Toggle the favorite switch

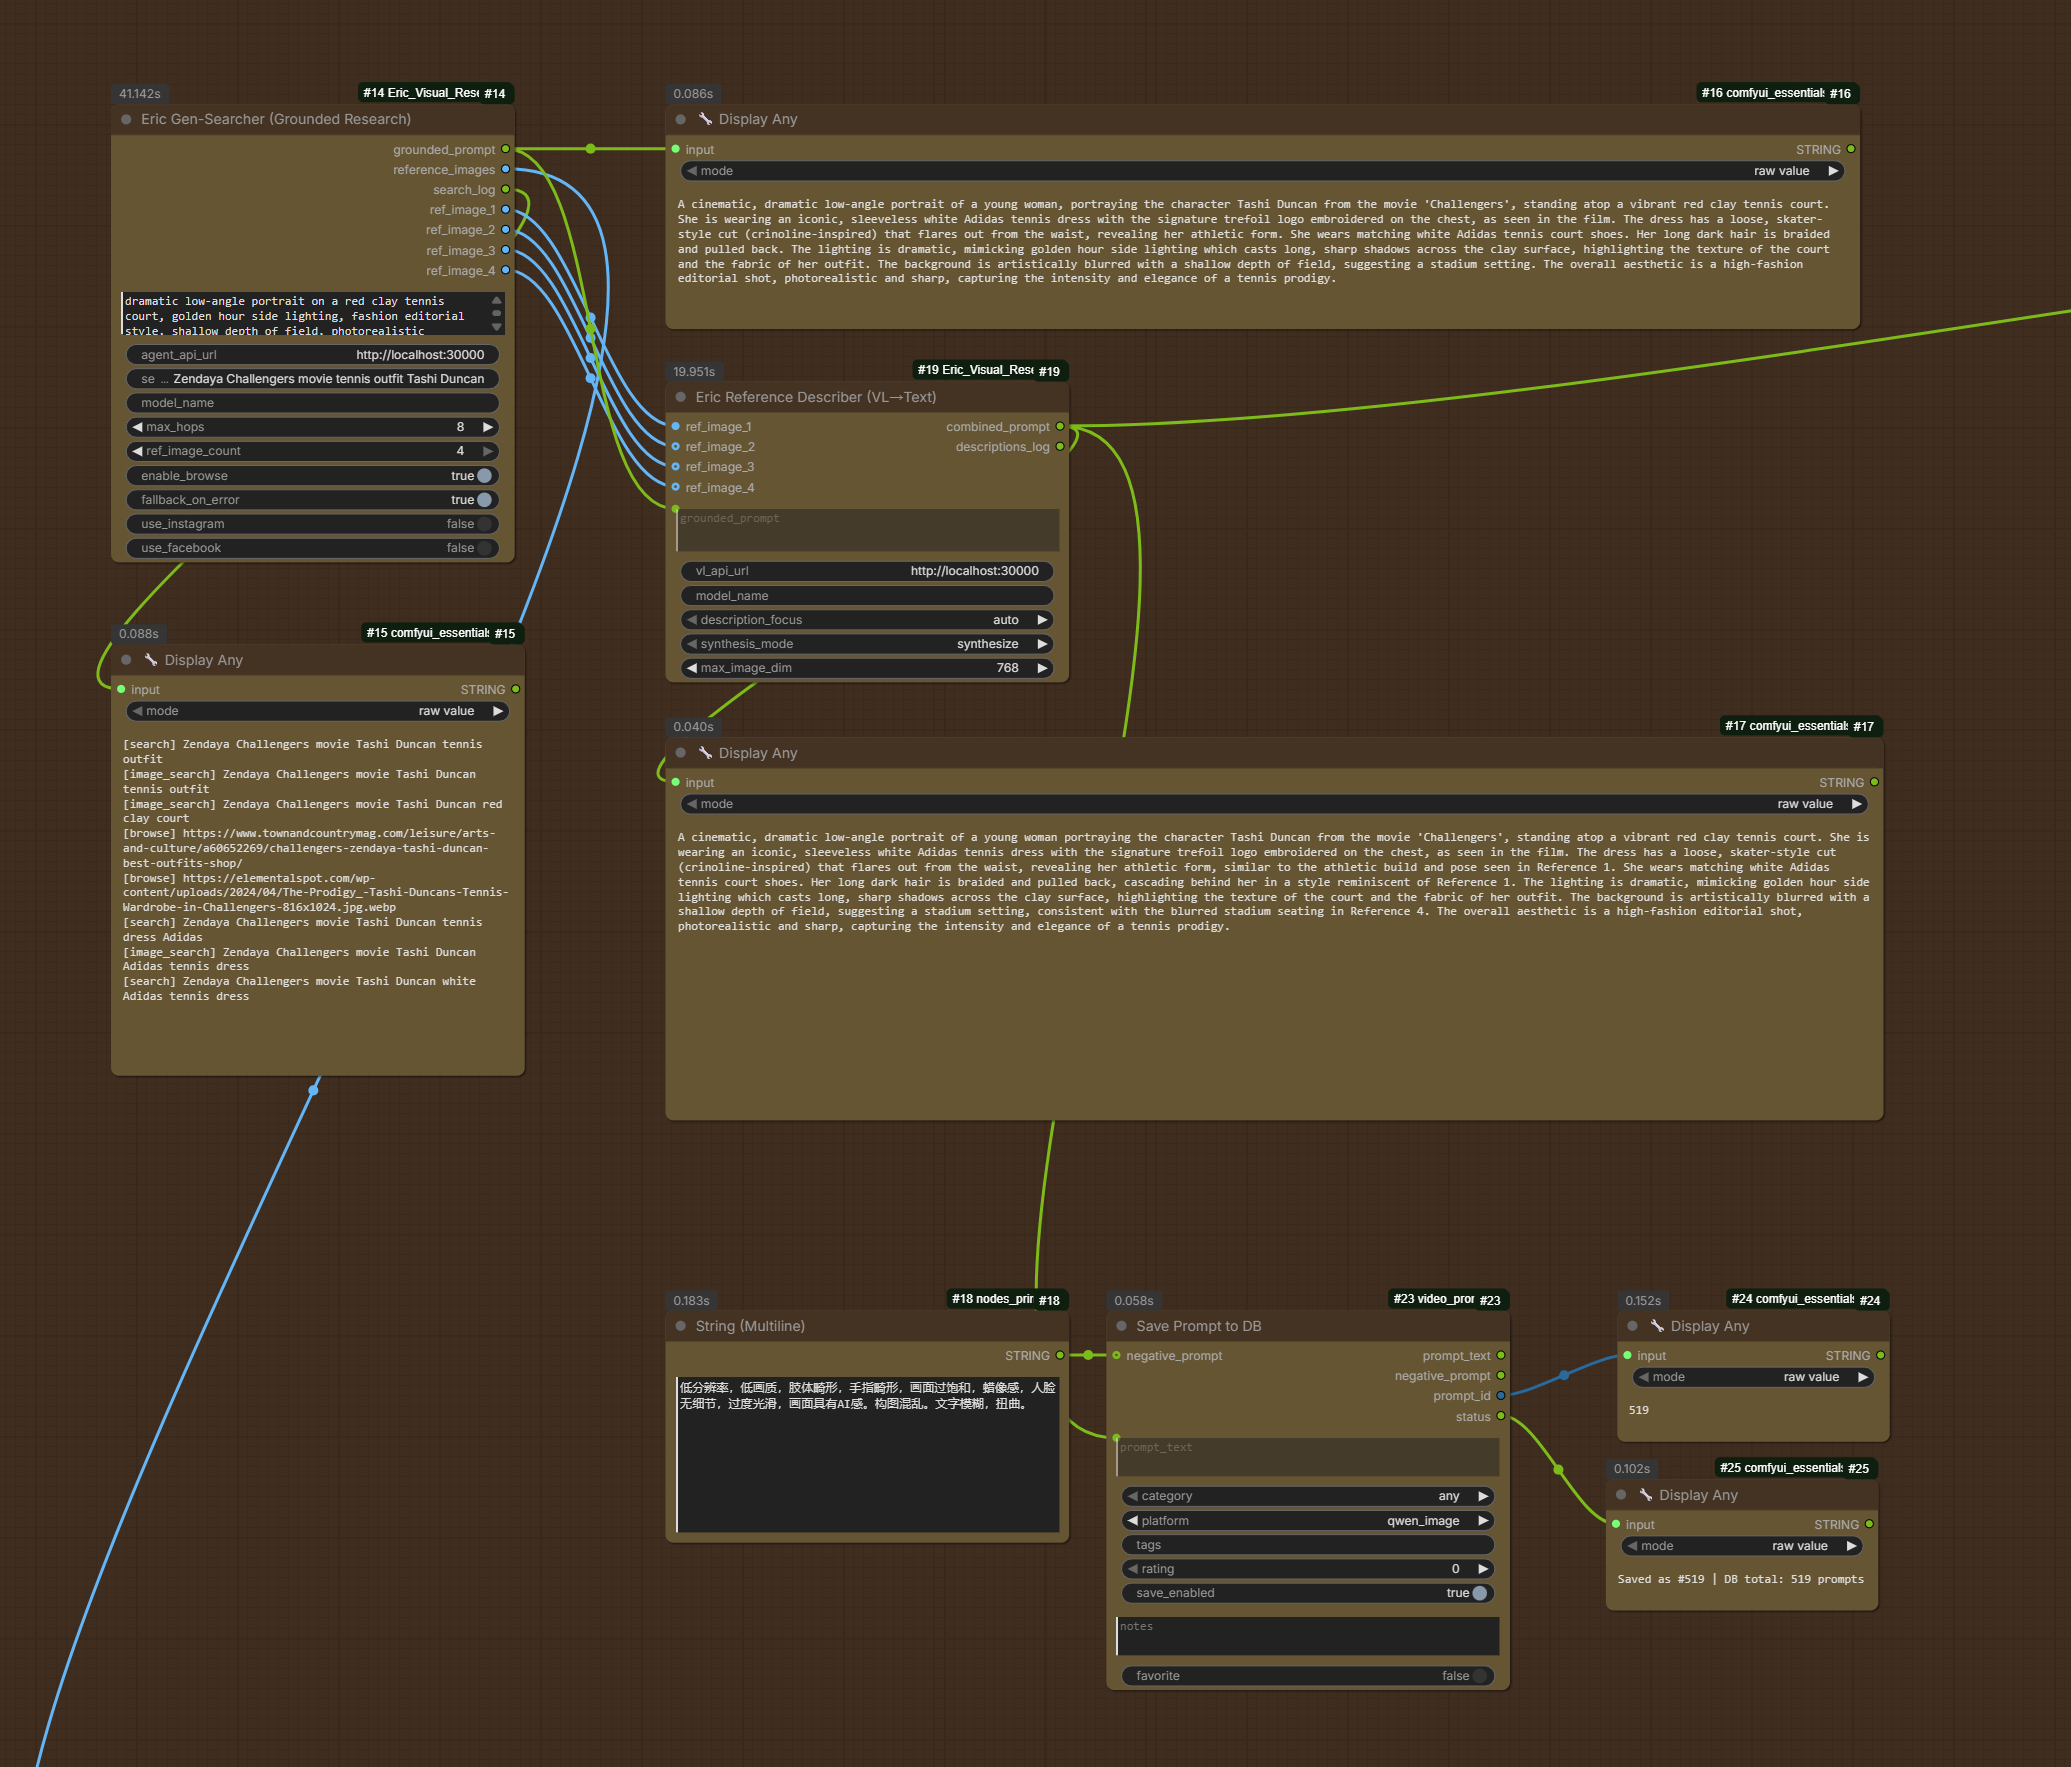[x=1480, y=1676]
